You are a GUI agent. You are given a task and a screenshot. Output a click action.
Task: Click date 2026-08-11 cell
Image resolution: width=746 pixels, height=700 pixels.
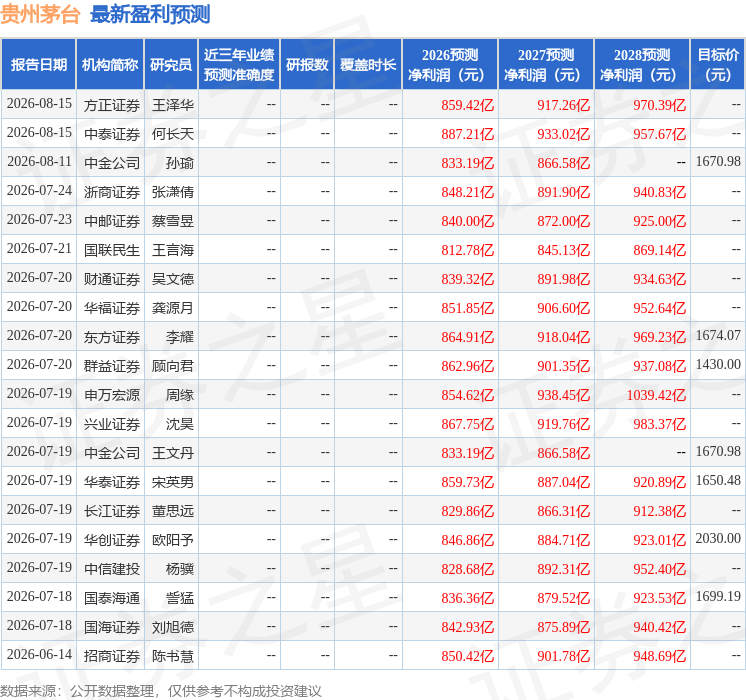pos(39,162)
